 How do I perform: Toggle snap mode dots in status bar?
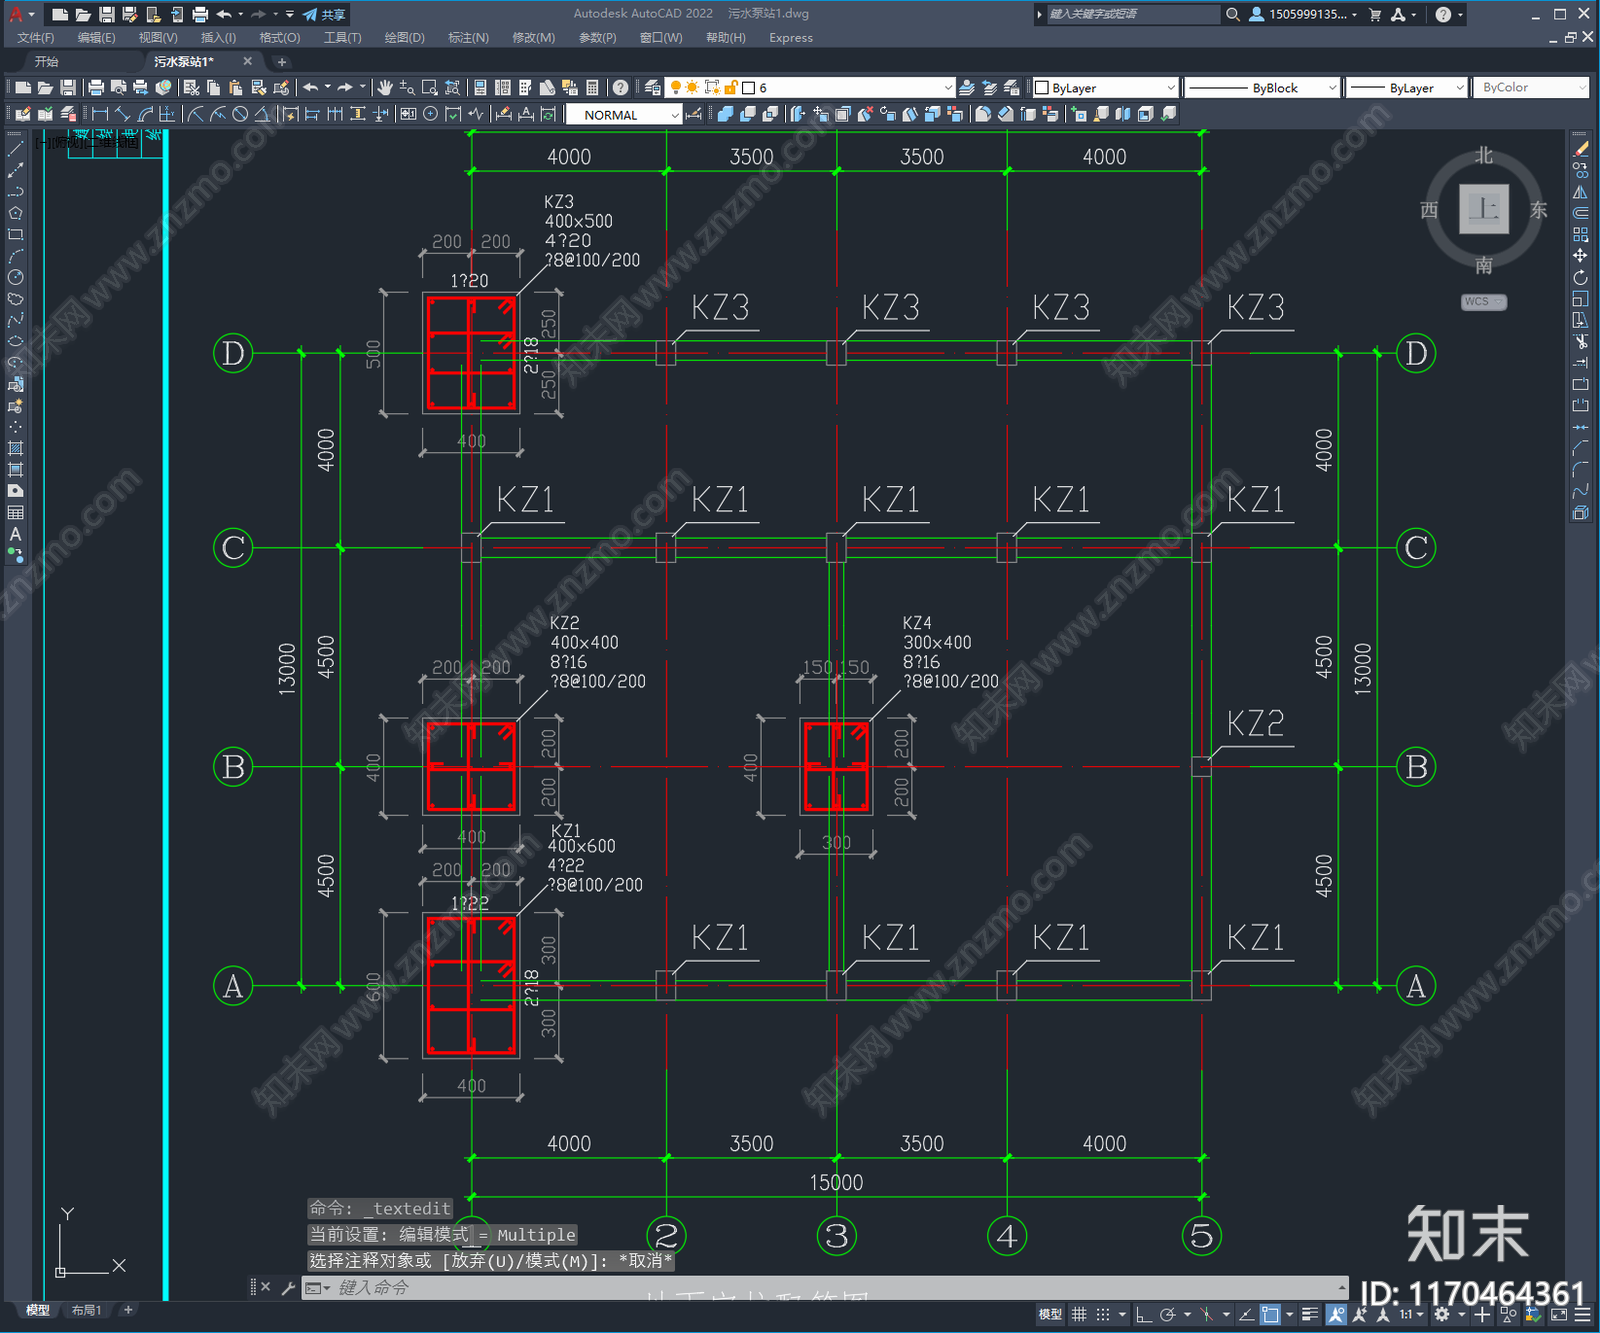[x=1103, y=1314]
